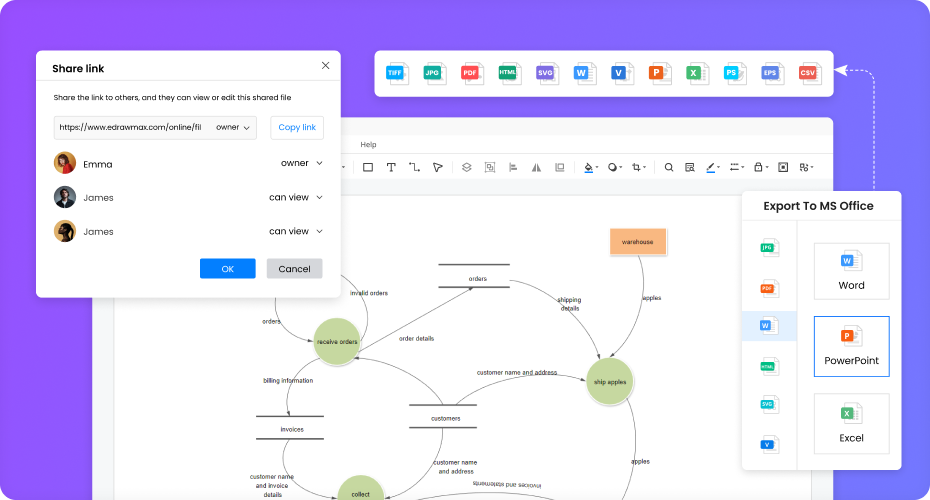This screenshot has height=500, width=930.
Task: Open the link permission owner dropdown
Action: point(233,128)
